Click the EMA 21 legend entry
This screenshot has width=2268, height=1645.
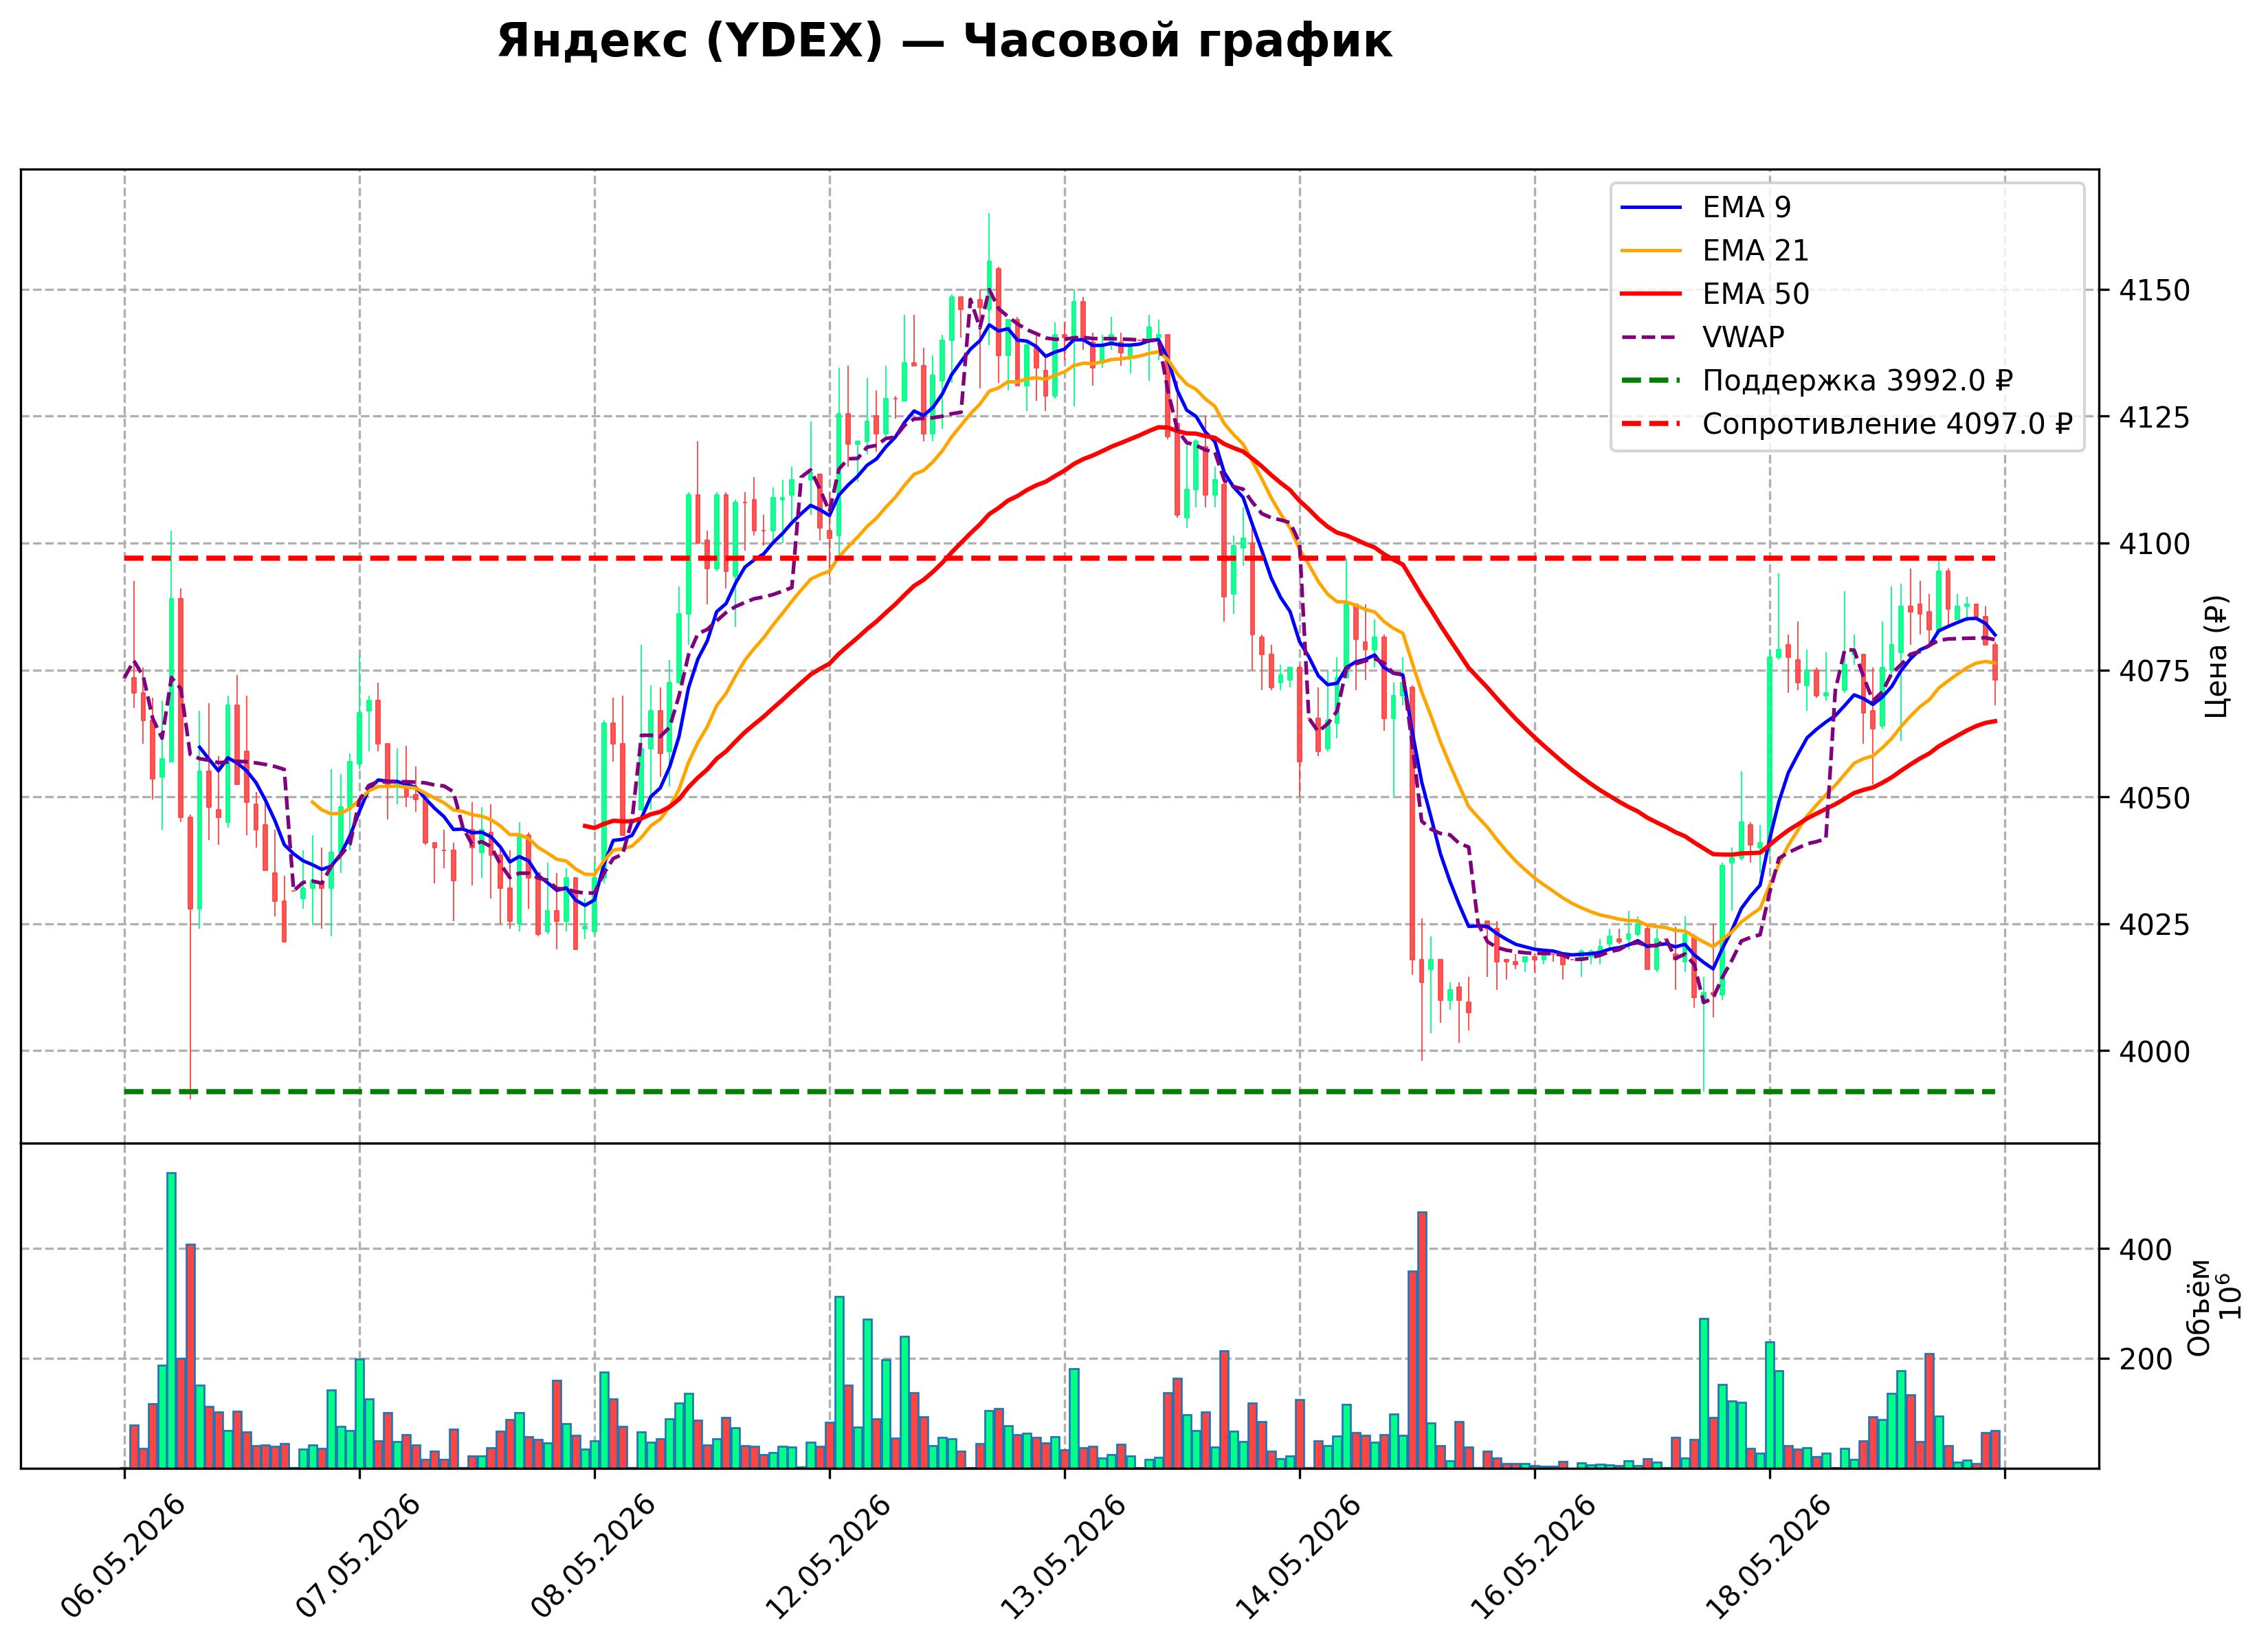pos(1715,250)
